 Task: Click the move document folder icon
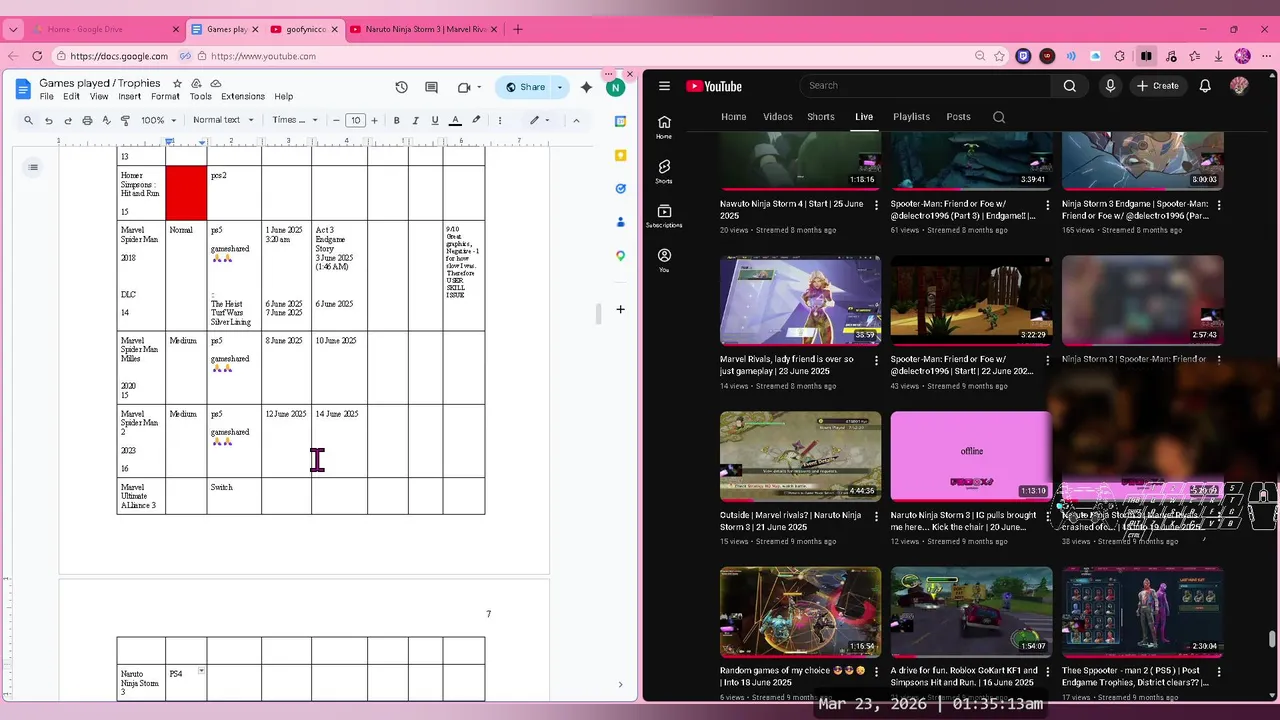point(196,84)
